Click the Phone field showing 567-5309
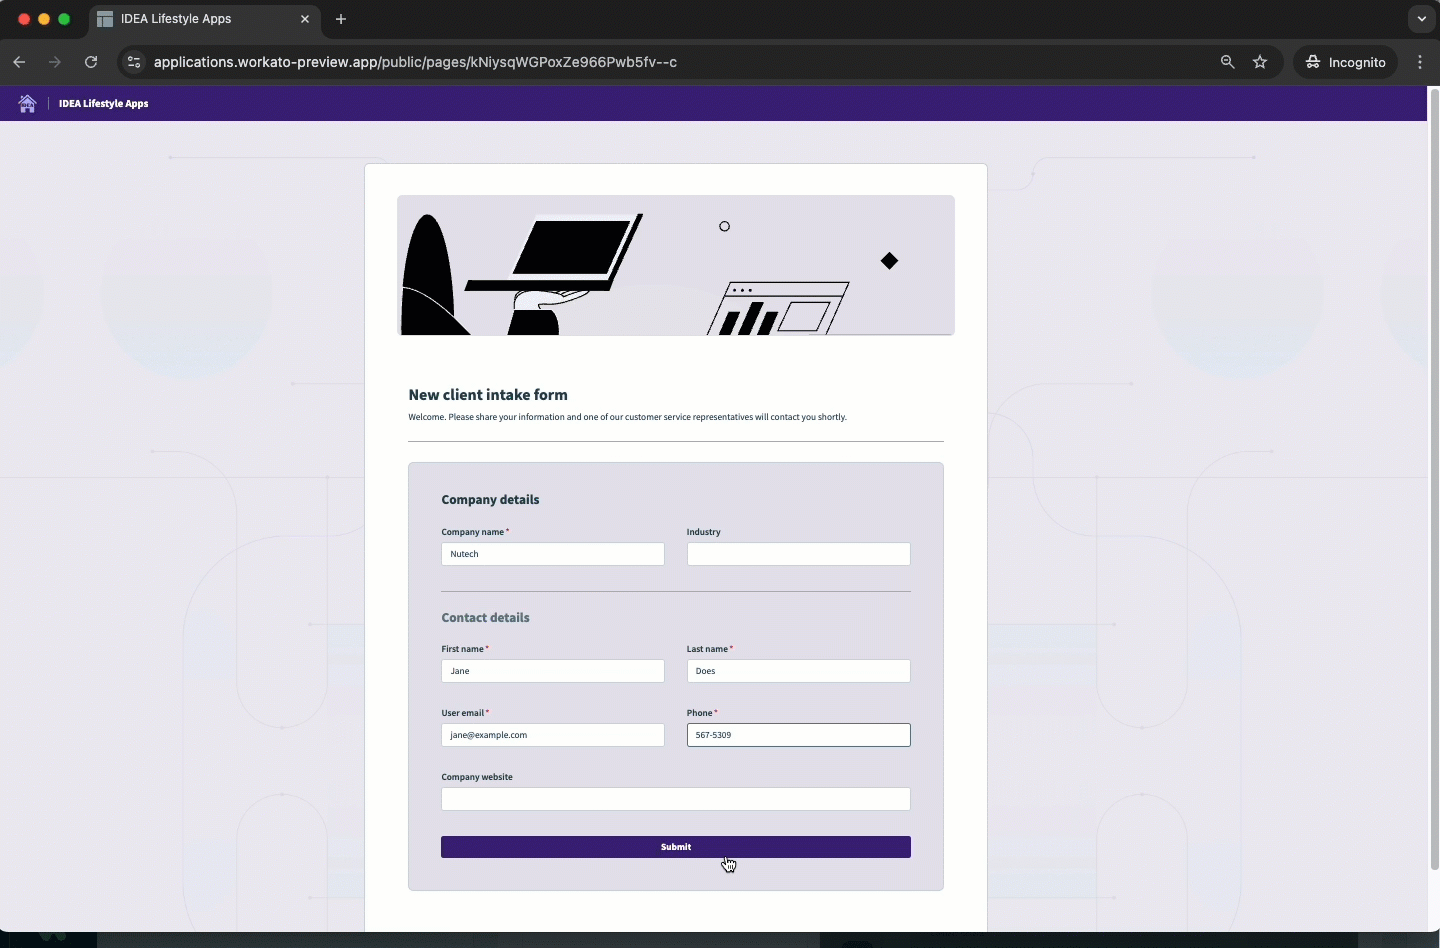Screen dimensions: 1440x948 coord(798,735)
